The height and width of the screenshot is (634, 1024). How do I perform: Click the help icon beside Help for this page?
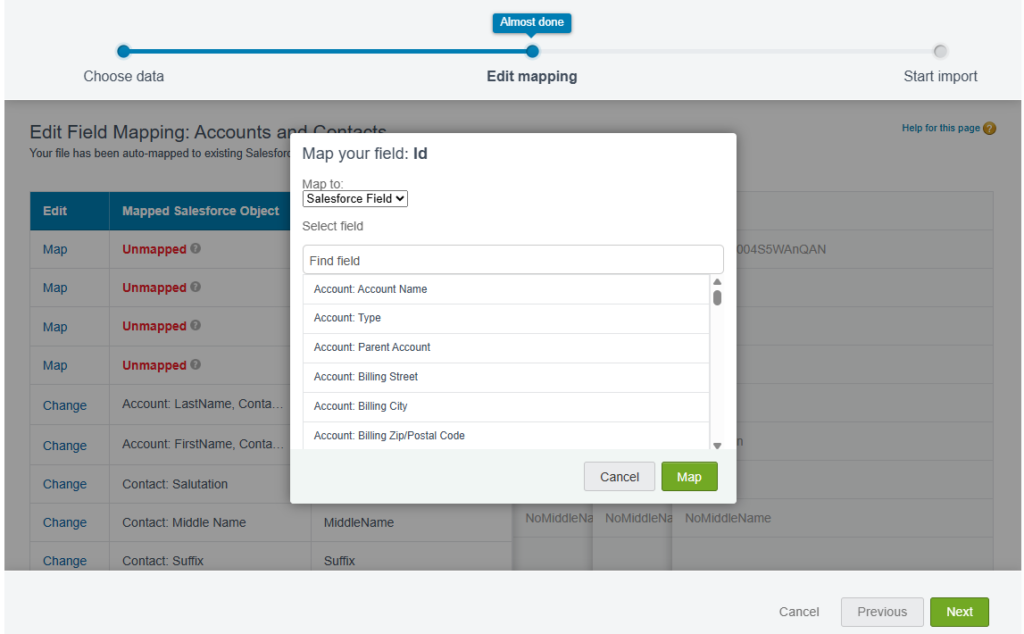coord(989,129)
